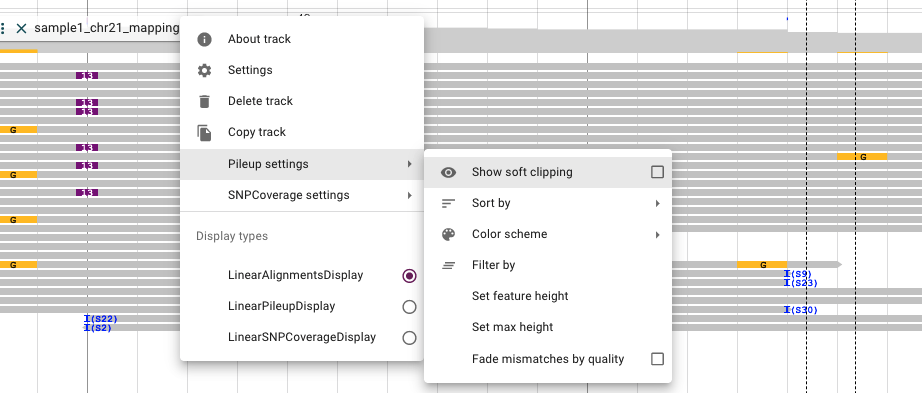The width and height of the screenshot is (922, 393).
Task: Click the sample1_chr21_mapping track label
Action: point(106,28)
